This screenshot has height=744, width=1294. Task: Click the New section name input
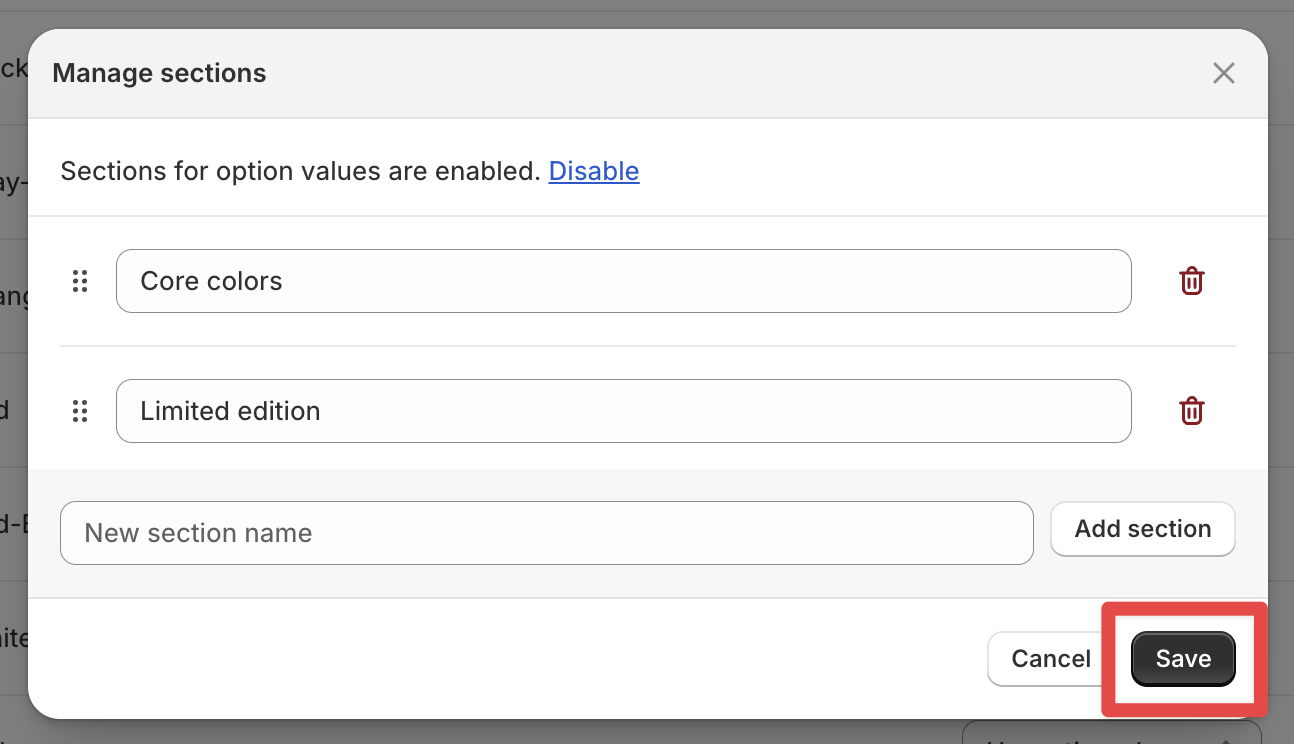pos(546,533)
